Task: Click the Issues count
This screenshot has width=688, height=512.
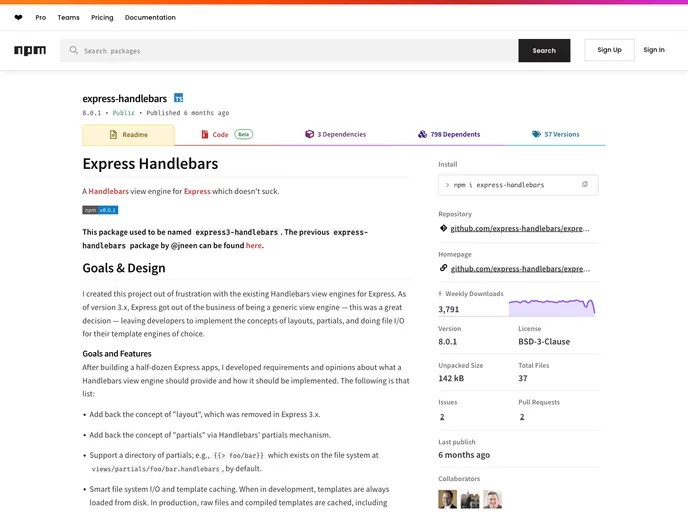Action: tap(442, 417)
